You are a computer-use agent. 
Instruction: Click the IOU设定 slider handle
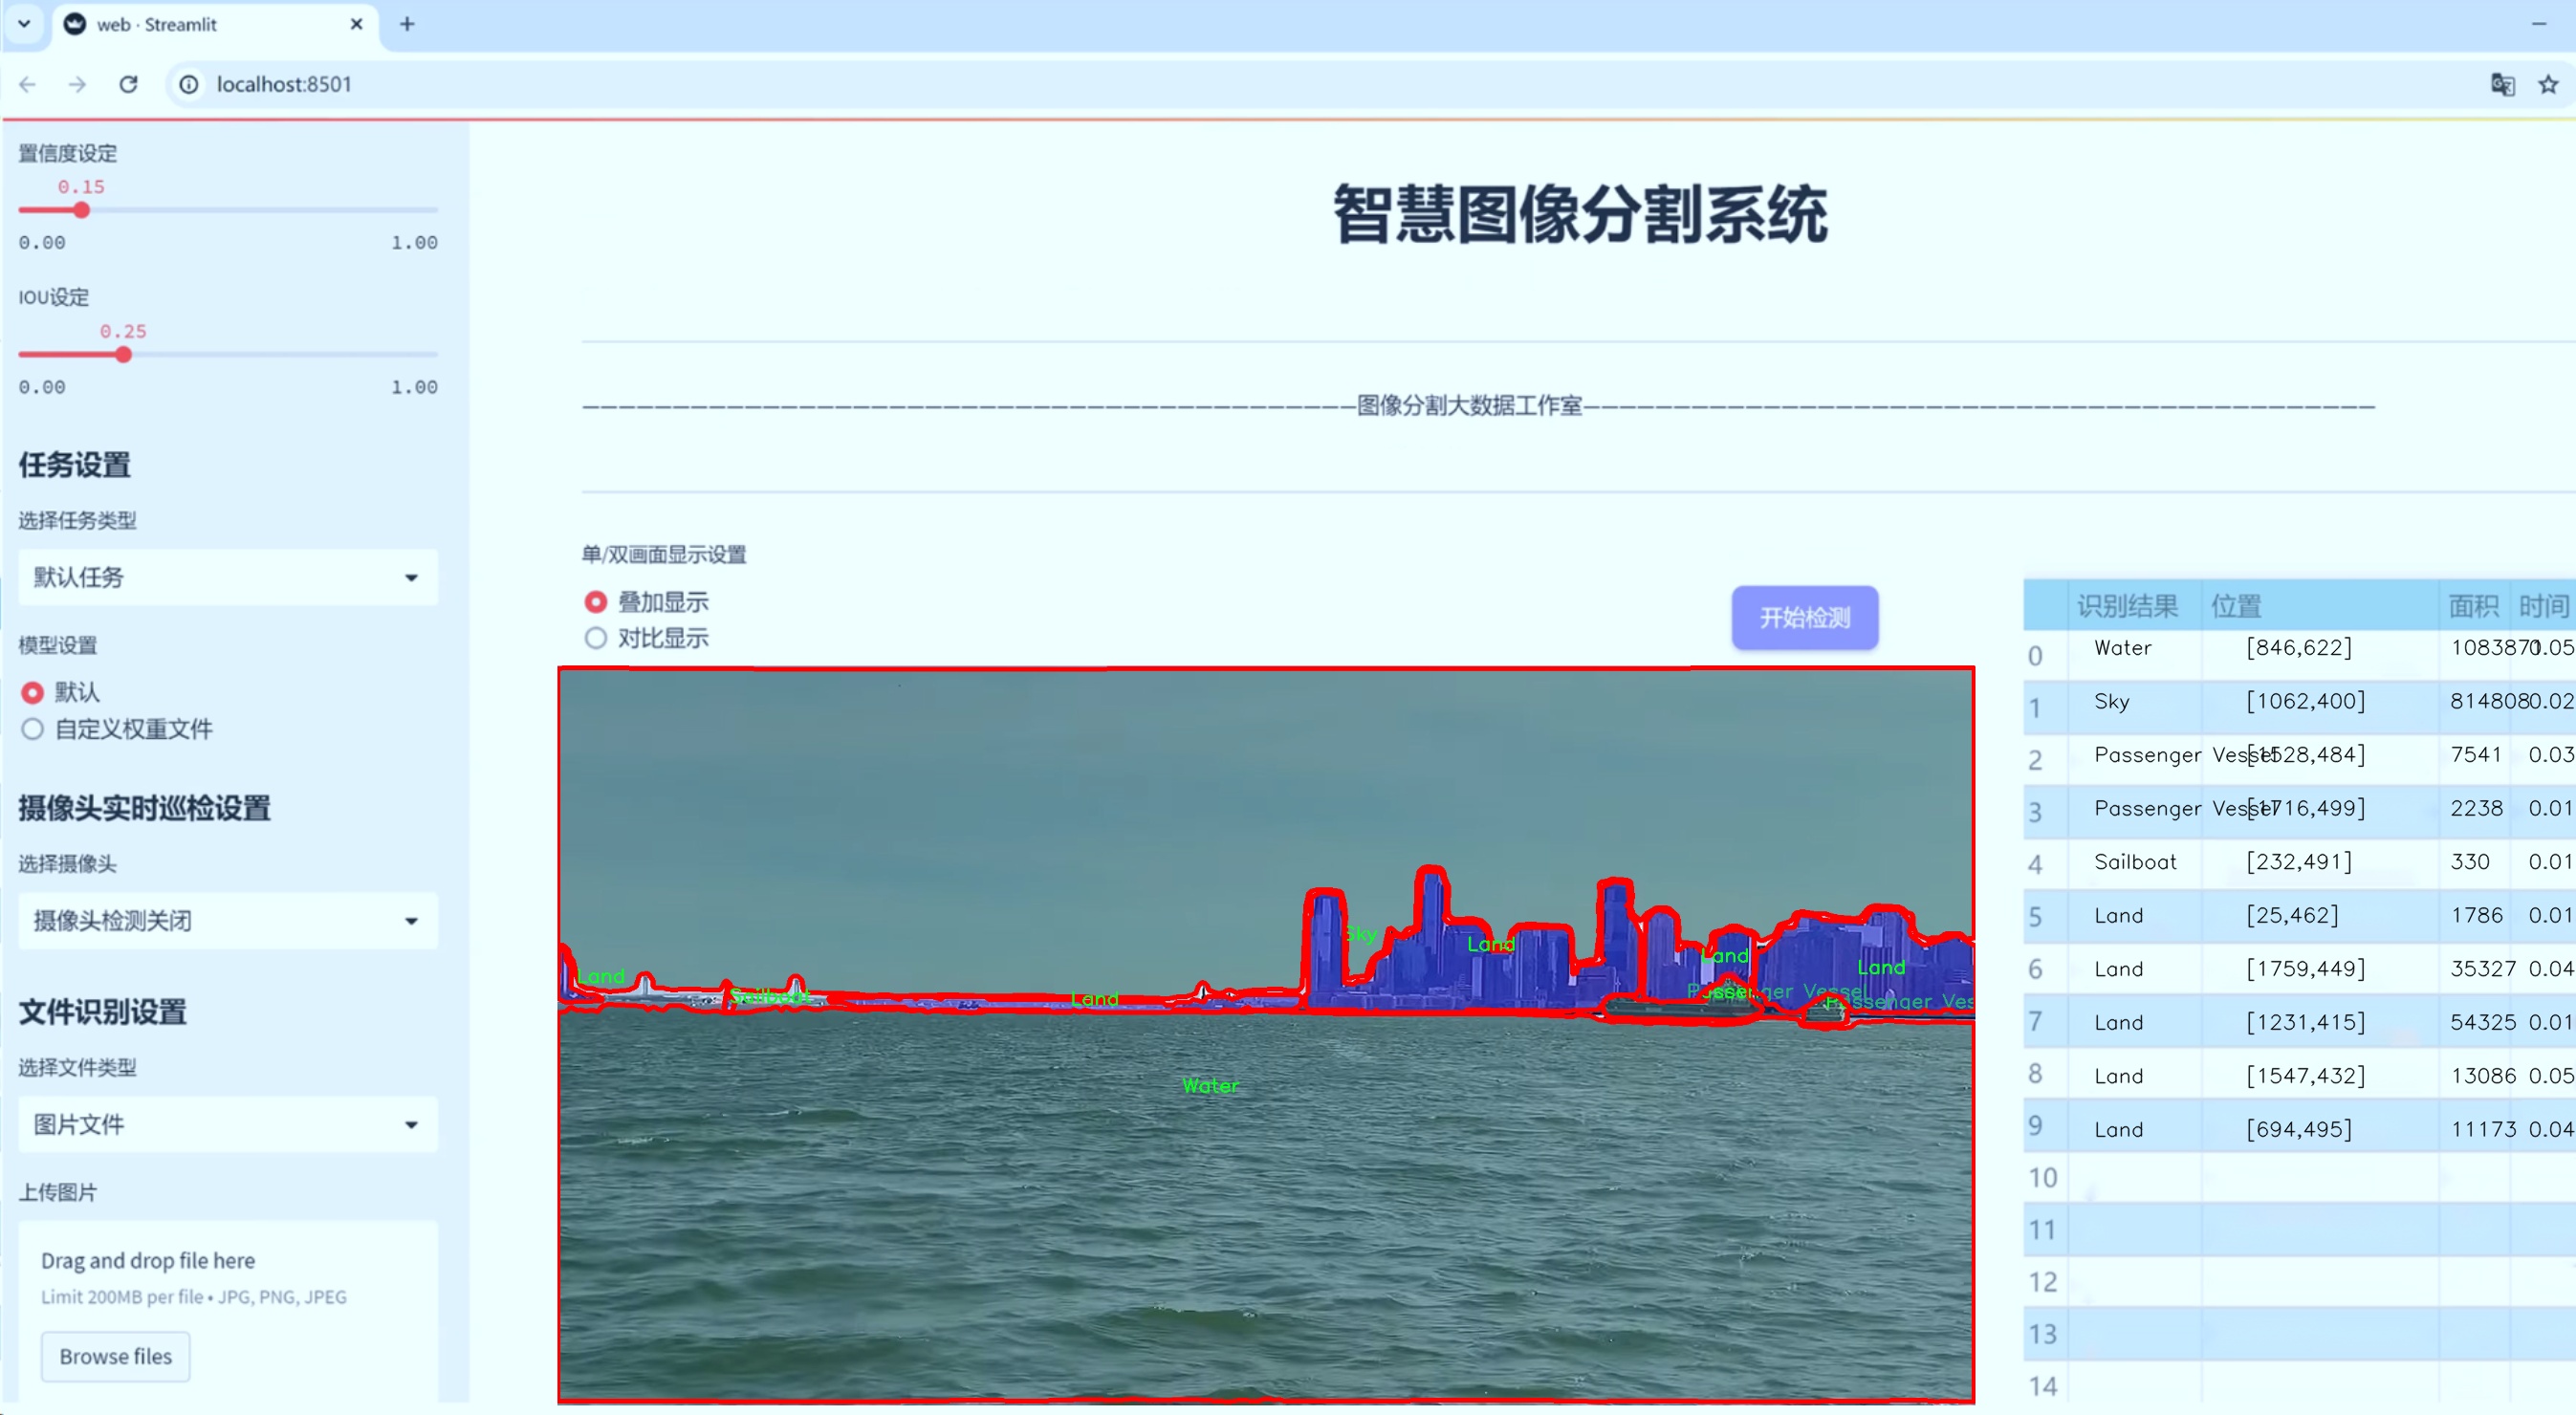click(x=123, y=355)
